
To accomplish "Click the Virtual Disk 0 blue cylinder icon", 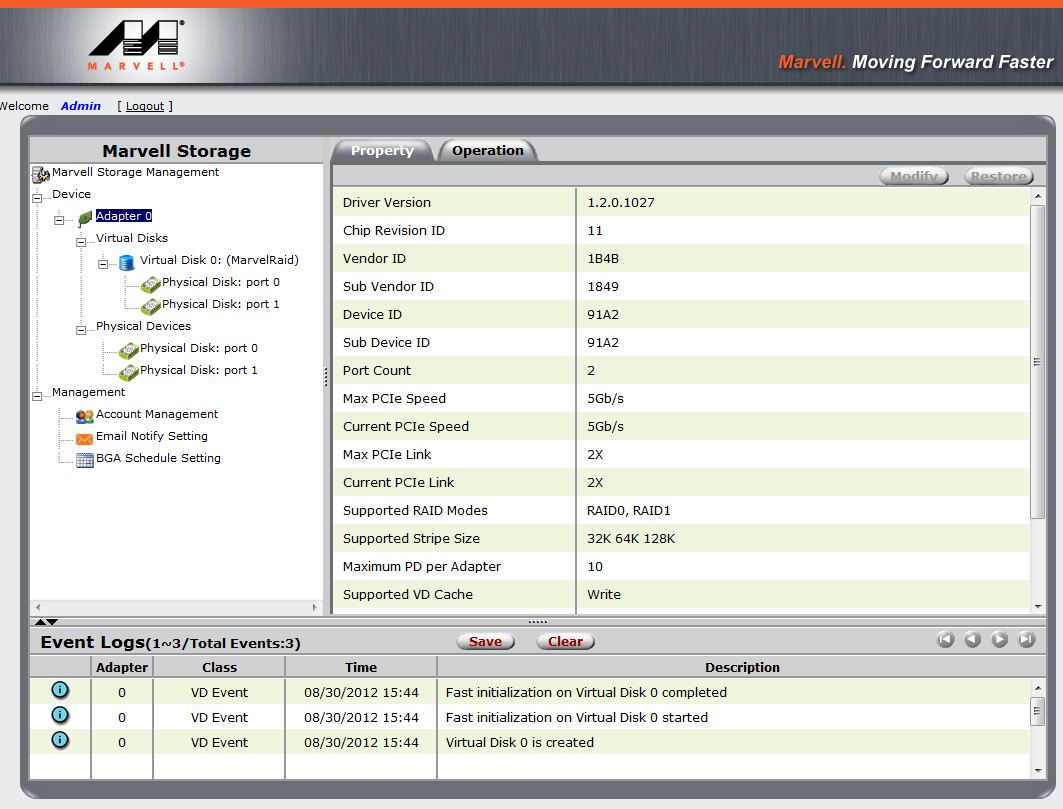I will coord(126,262).
